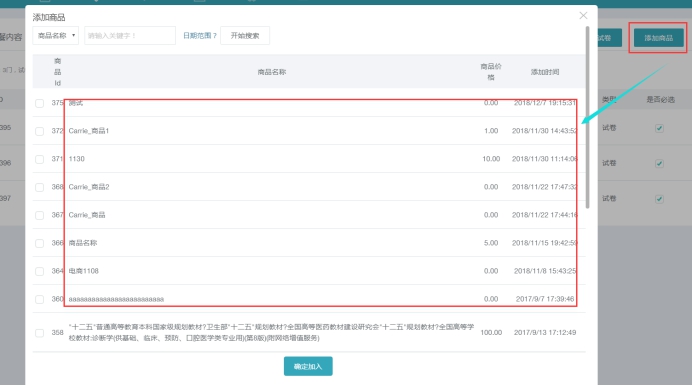692x386 pixels.
Task: Check the box for product 358
Action: coord(40,333)
